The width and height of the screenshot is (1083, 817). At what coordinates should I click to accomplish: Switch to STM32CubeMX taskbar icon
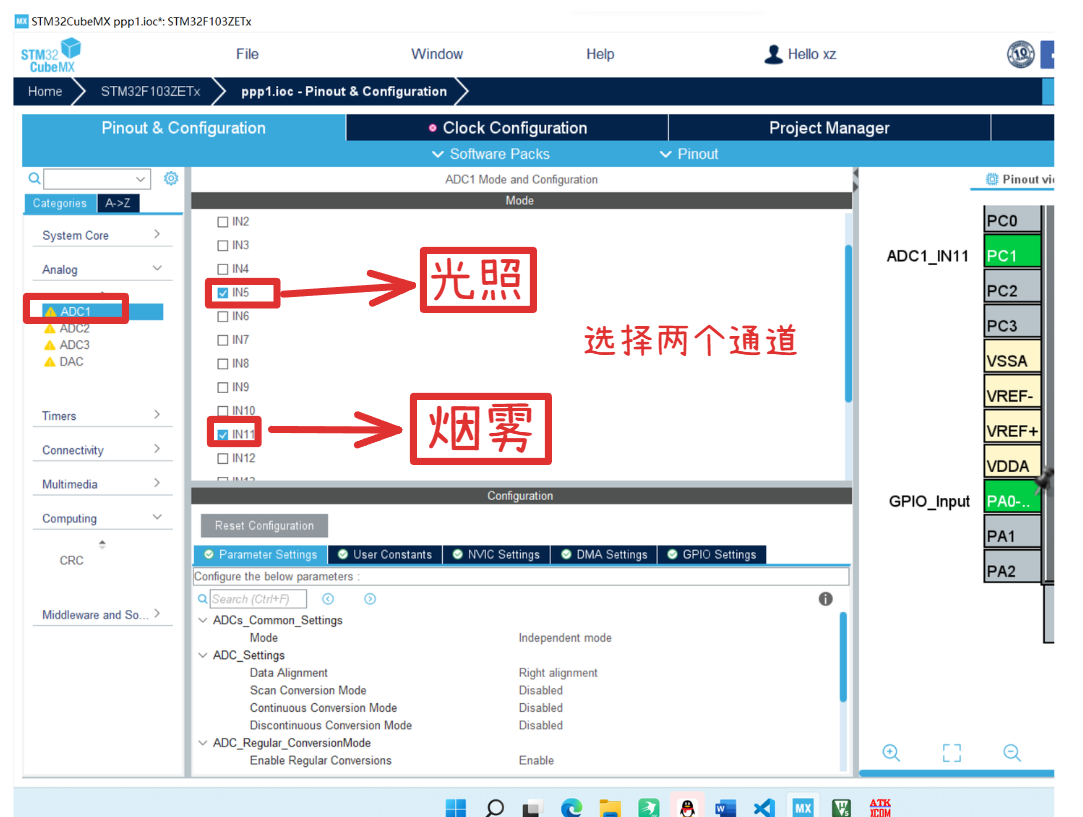click(803, 807)
